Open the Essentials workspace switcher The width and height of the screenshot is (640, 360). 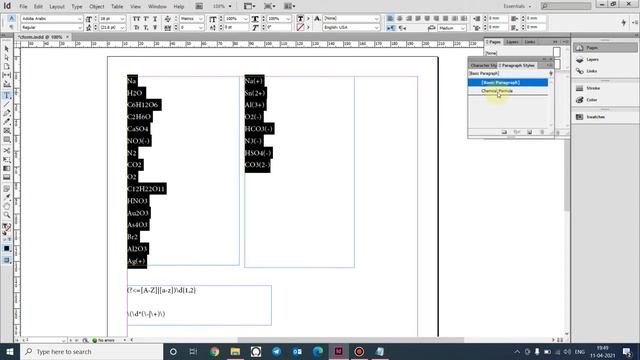517,6
